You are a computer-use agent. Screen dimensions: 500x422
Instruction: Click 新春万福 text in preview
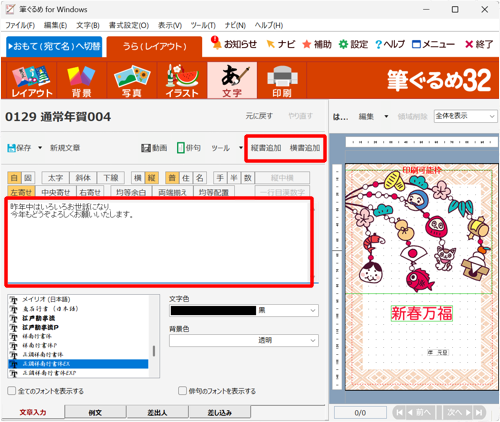pos(422,313)
